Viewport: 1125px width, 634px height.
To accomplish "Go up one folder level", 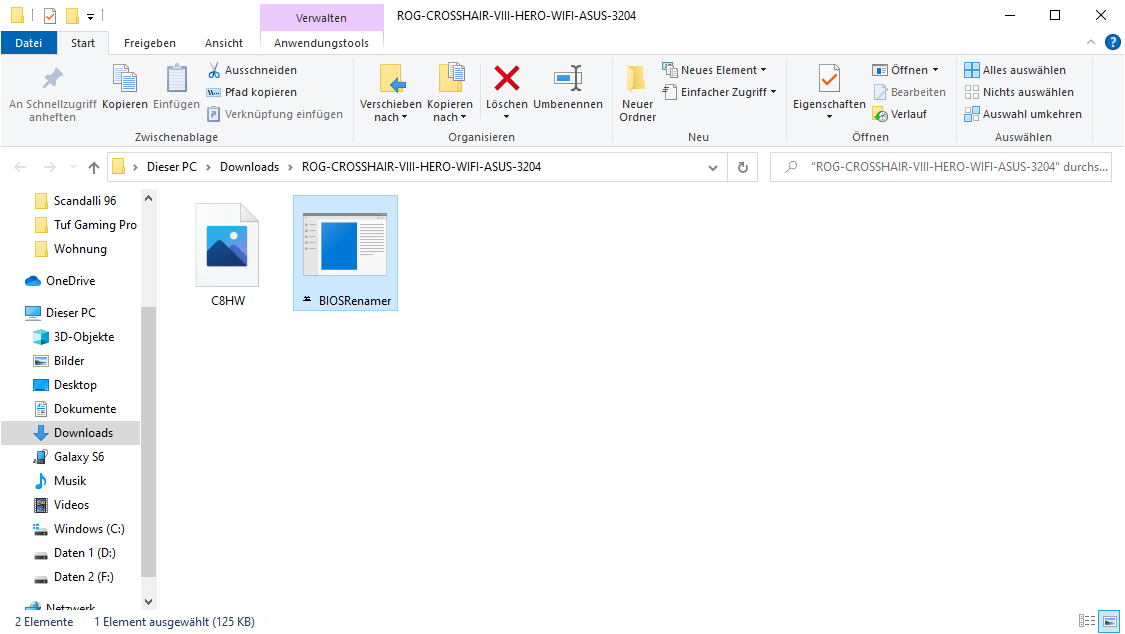I will tap(94, 167).
